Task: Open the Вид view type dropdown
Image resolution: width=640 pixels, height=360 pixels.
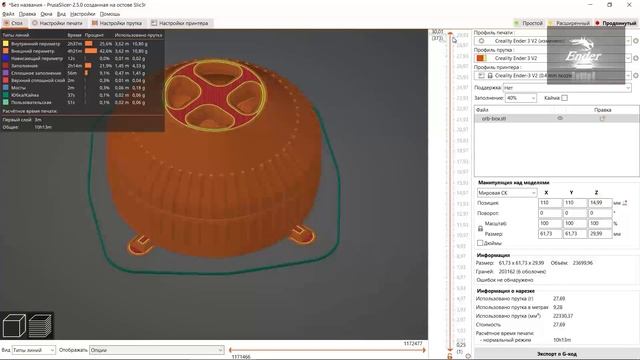Action: point(33,350)
